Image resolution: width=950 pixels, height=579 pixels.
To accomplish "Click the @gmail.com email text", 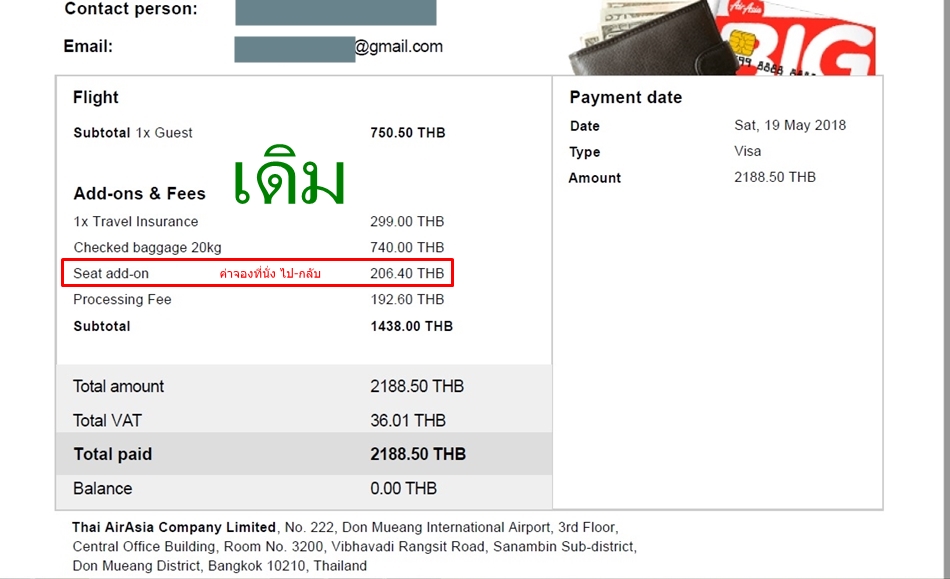I will pos(399,47).
